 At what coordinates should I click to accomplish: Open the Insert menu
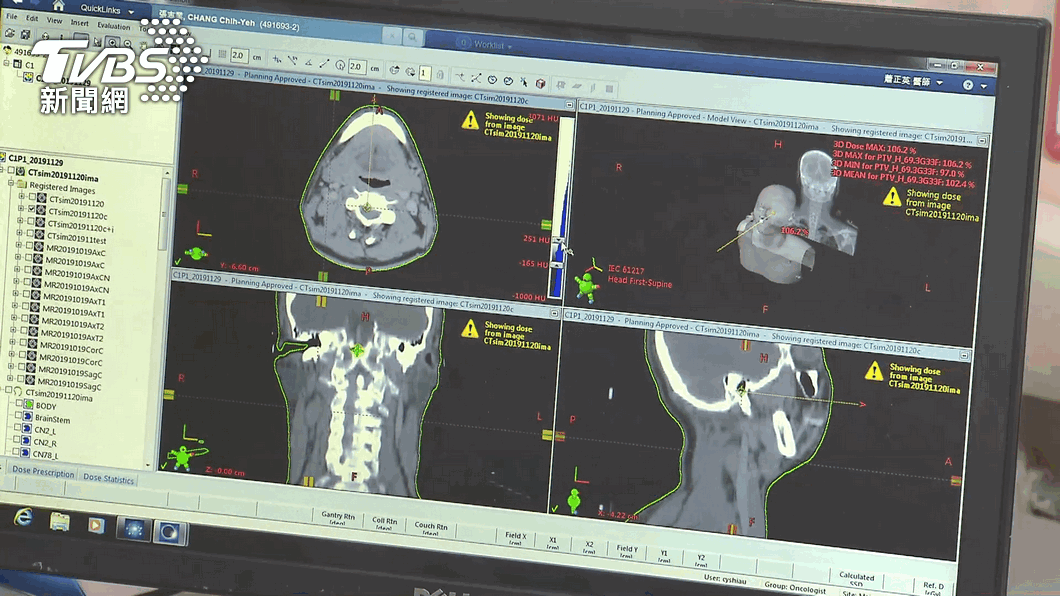click(x=79, y=23)
